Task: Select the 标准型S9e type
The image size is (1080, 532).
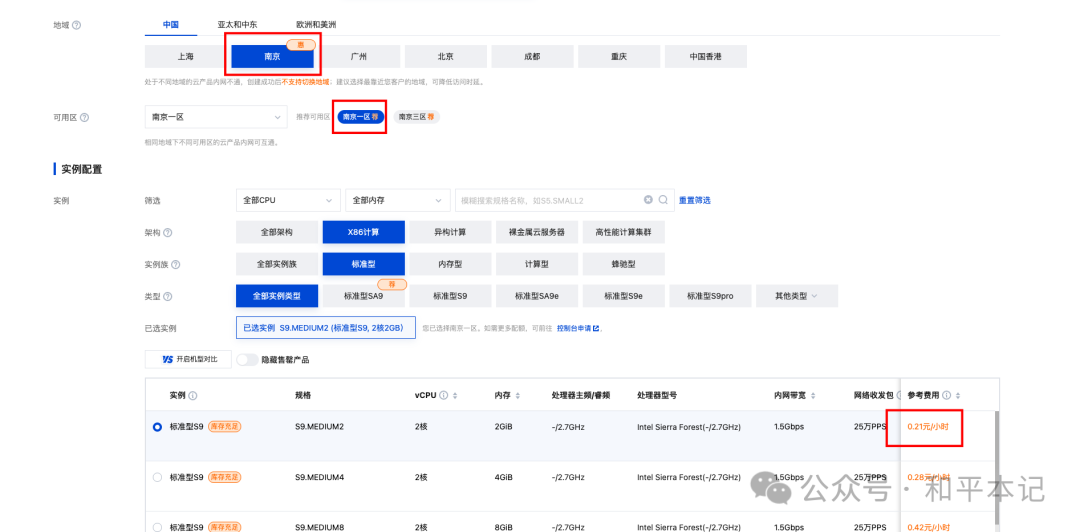Action: [624, 296]
